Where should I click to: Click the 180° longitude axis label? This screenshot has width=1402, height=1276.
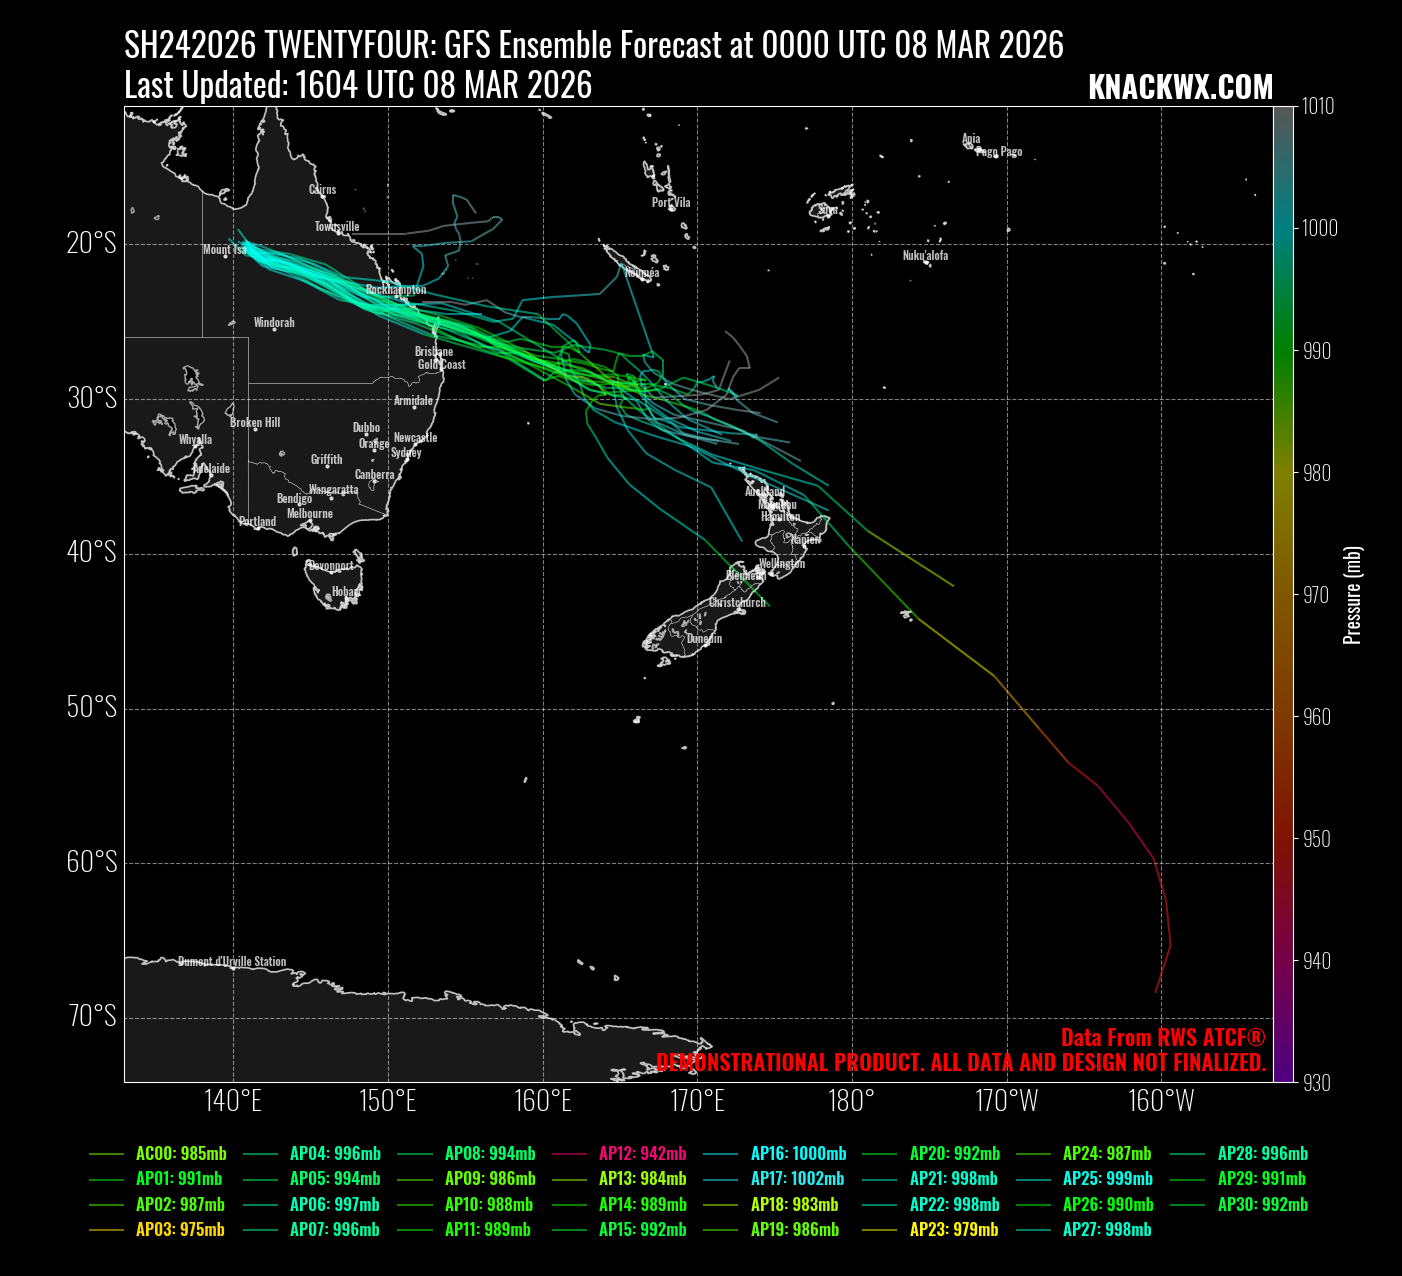point(852,1101)
